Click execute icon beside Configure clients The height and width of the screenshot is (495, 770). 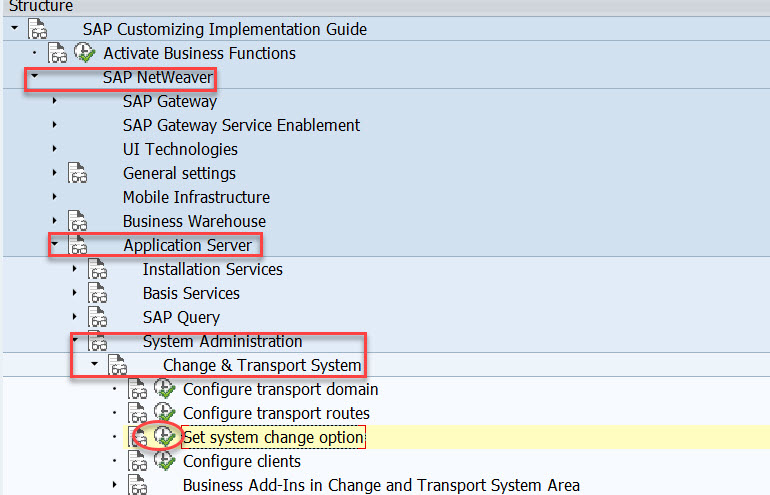(x=165, y=461)
